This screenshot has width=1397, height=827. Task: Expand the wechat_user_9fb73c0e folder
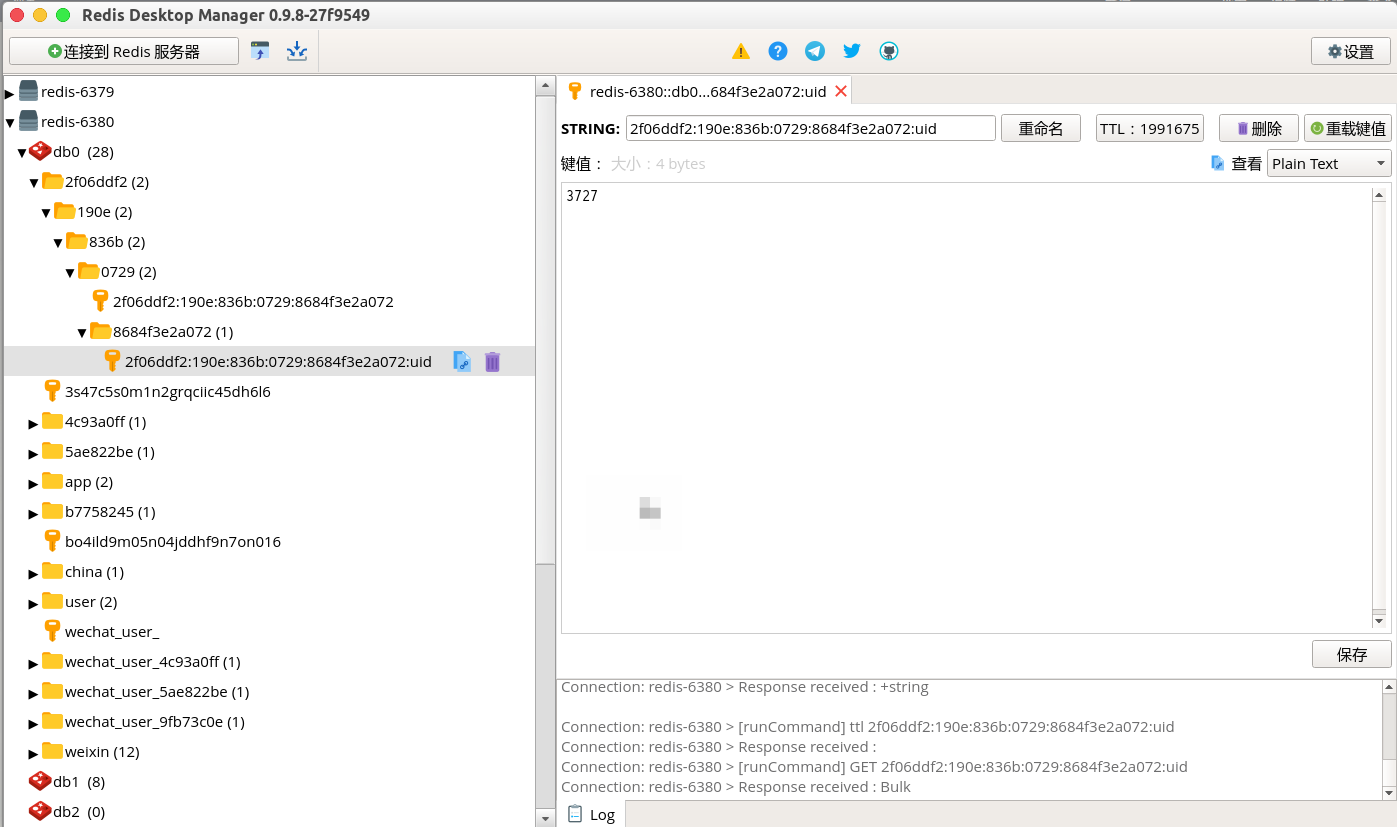(x=34, y=723)
